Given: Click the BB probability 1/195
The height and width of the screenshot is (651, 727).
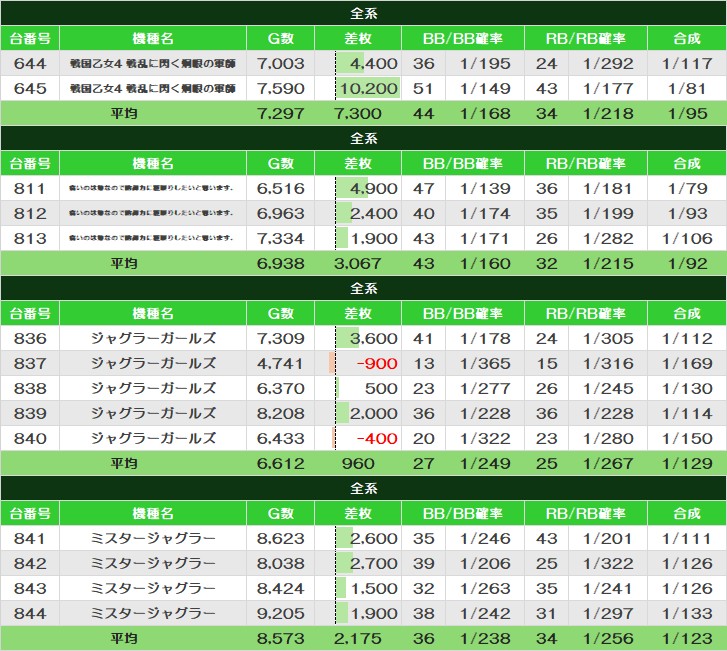Looking at the screenshot, I should [x=485, y=64].
